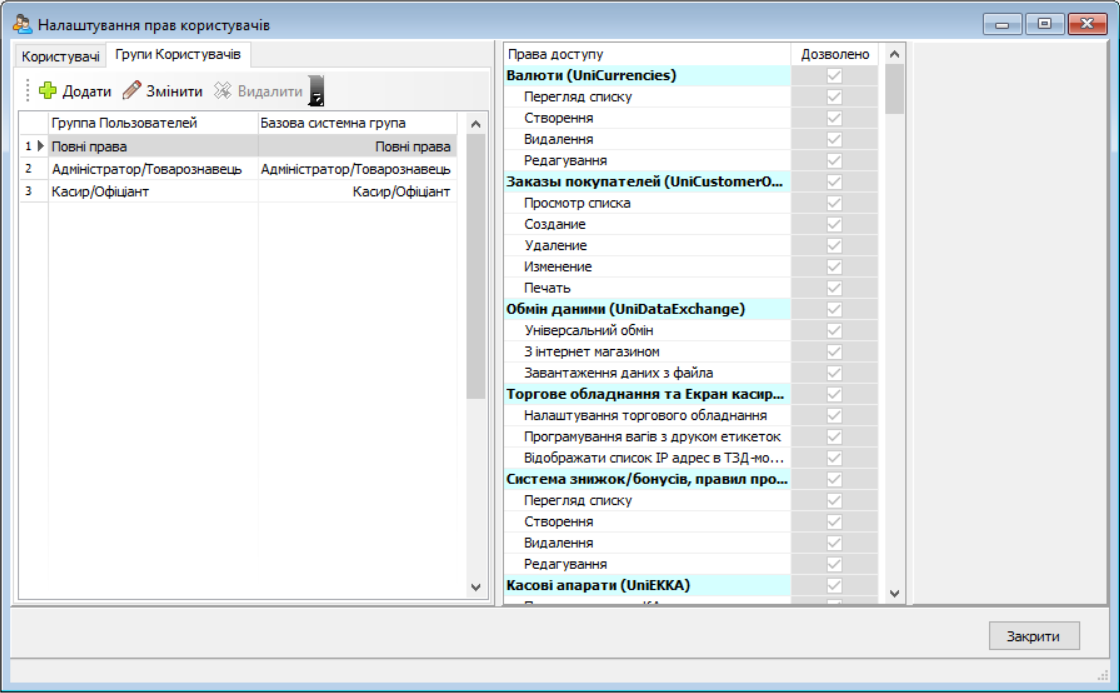Click the Права доступу column header
This screenshot has height=693, width=1120.
click(647, 54)
